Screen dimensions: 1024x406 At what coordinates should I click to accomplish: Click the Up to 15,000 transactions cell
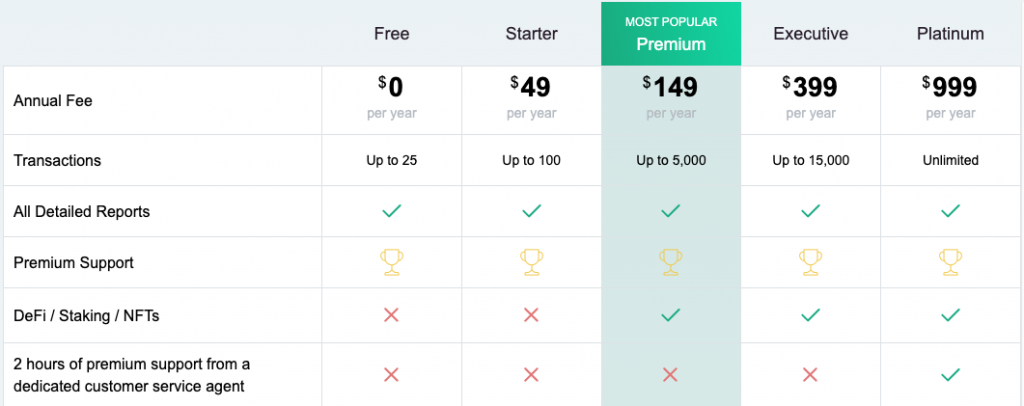(x=810, y=160)
